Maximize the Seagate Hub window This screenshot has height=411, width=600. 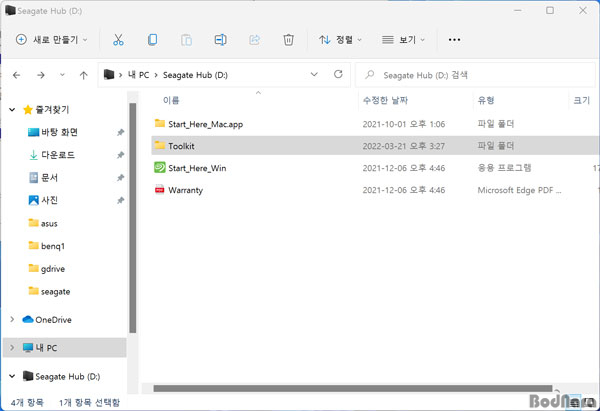point(550,11)
